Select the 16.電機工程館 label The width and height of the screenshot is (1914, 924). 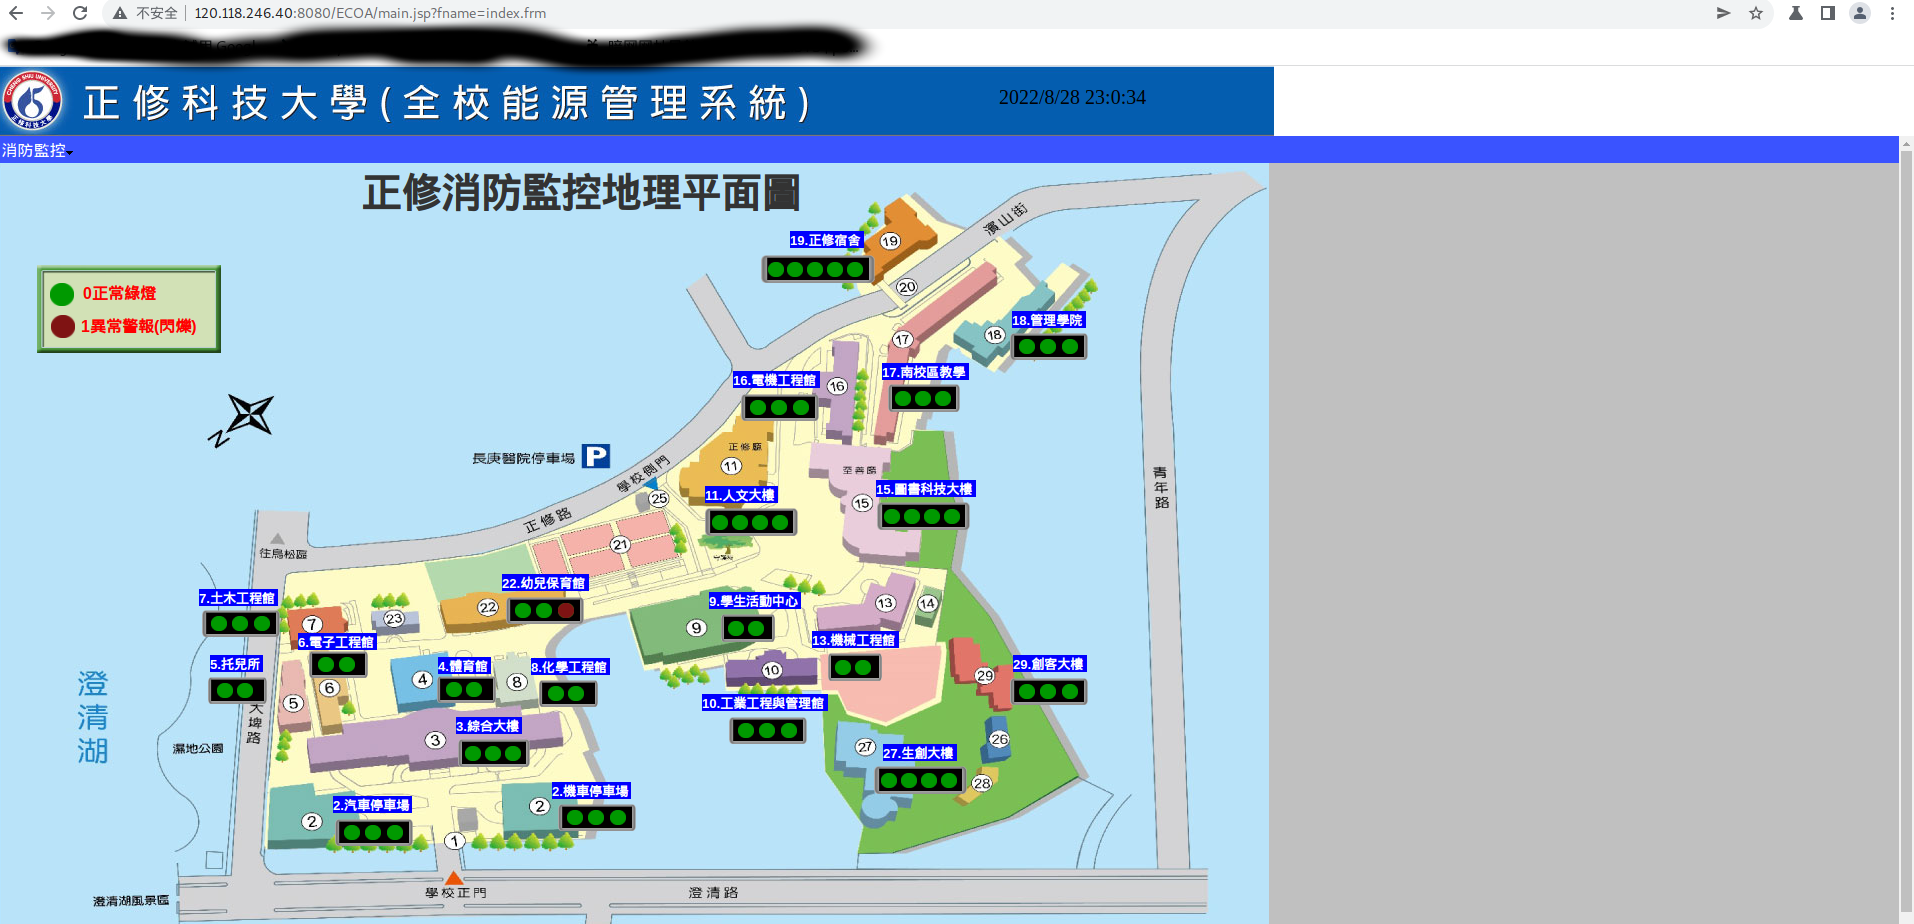click(x=775, y=380)
